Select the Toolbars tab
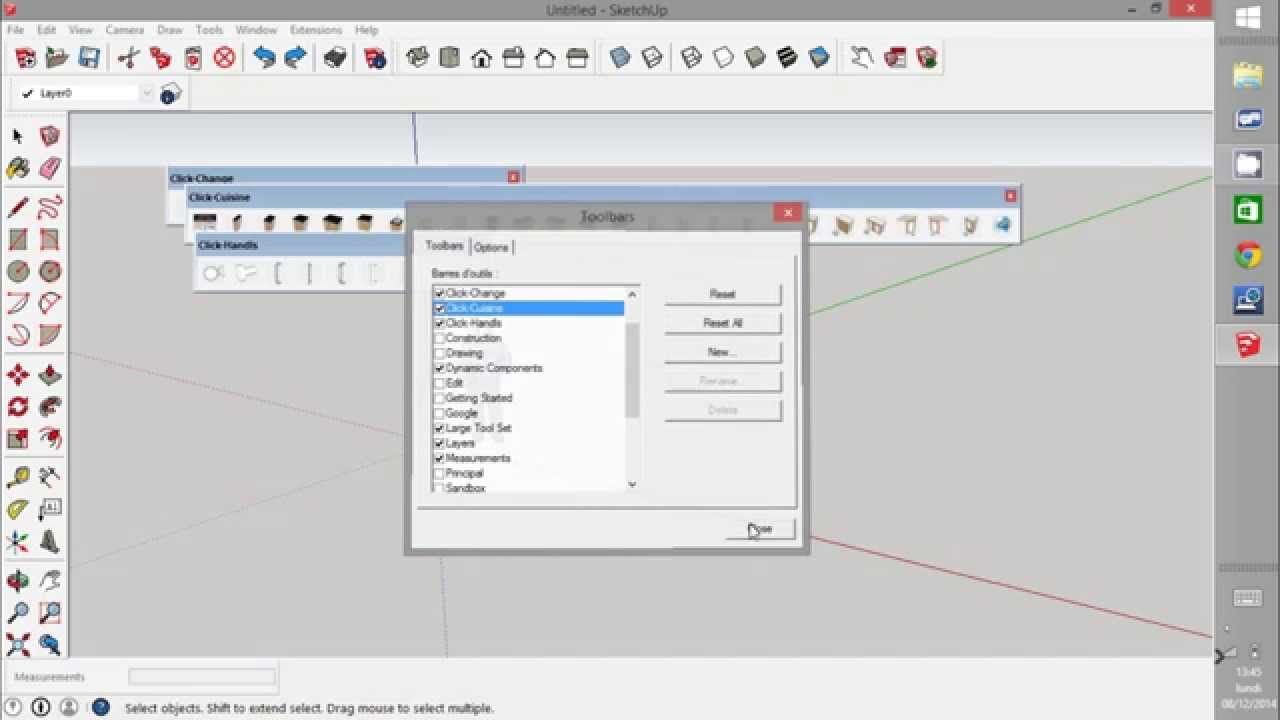This screenshot has width=1280, height=720. pyautogui.click(x=445, y=246)
